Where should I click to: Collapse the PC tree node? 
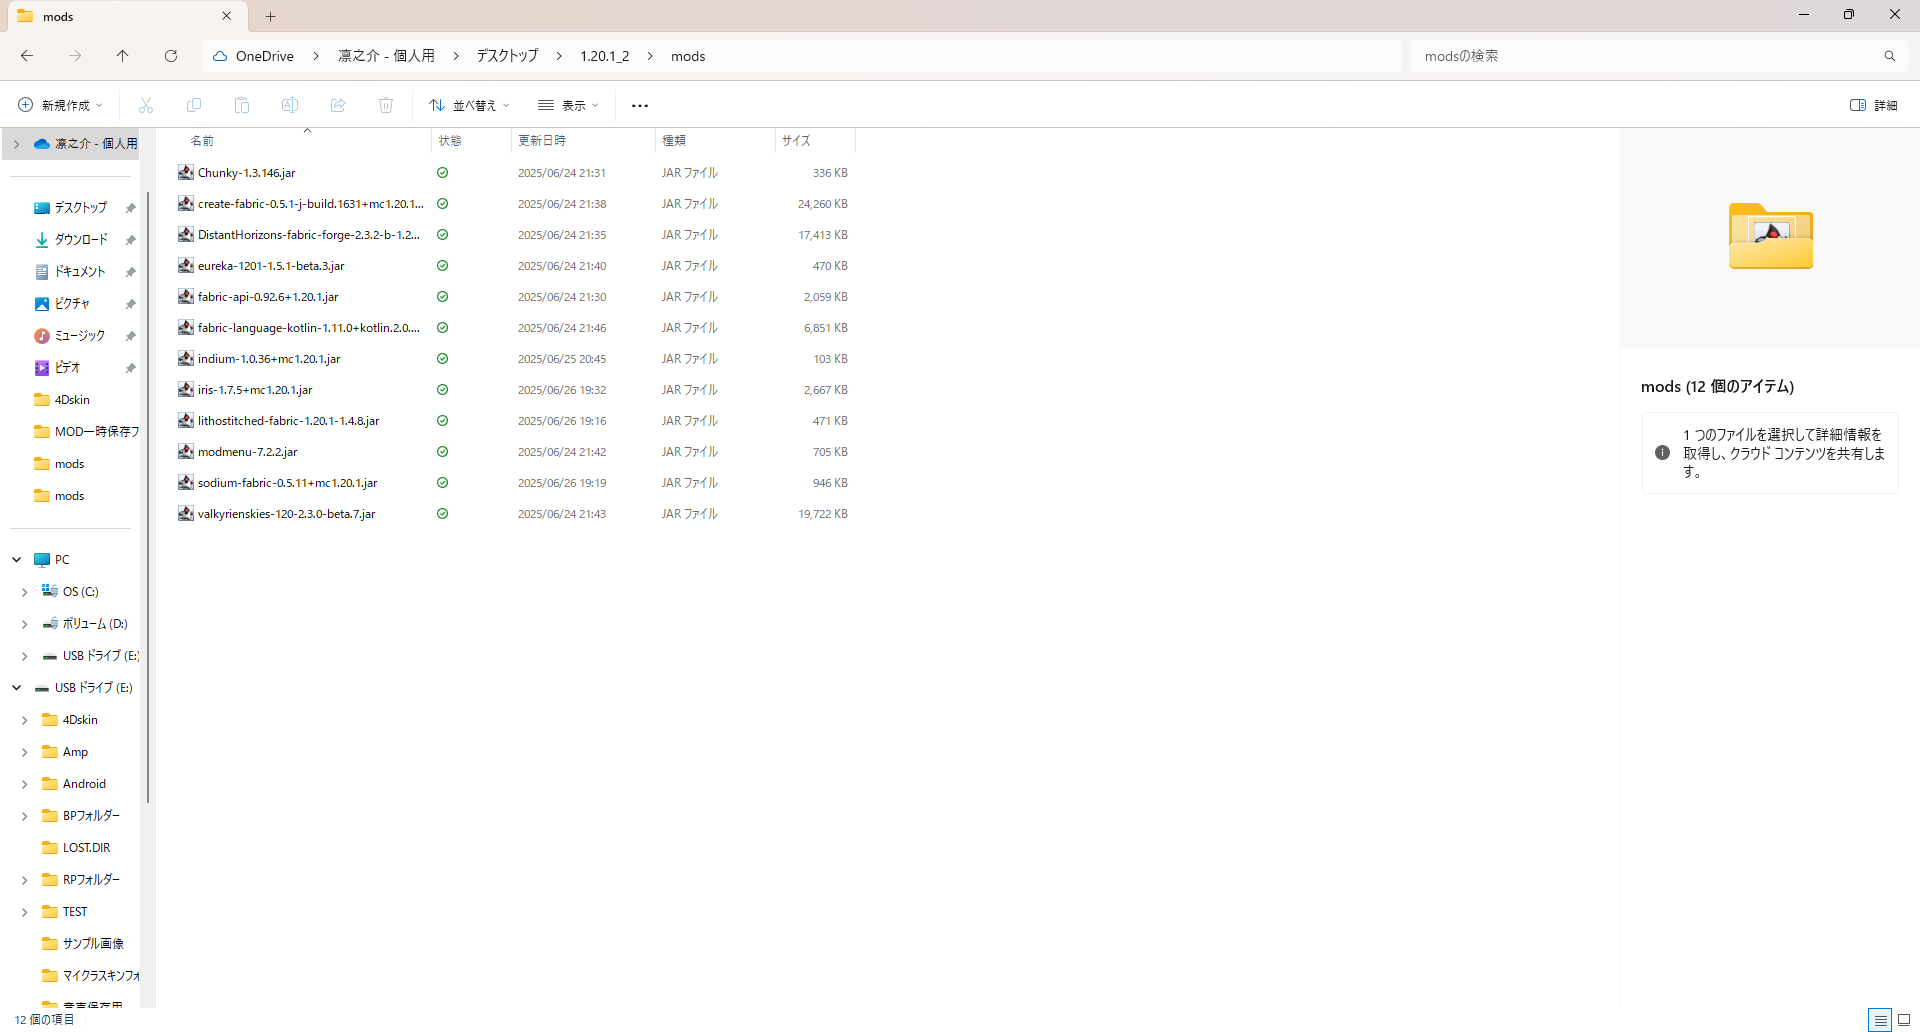[17, 560]
